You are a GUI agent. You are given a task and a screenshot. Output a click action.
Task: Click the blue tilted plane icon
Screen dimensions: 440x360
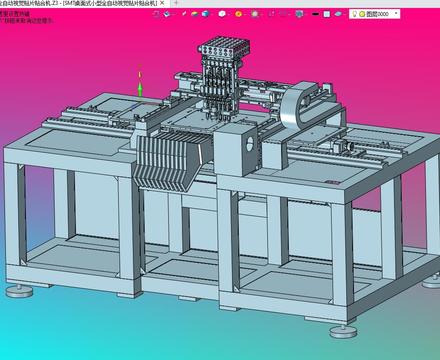pos(338,14)
